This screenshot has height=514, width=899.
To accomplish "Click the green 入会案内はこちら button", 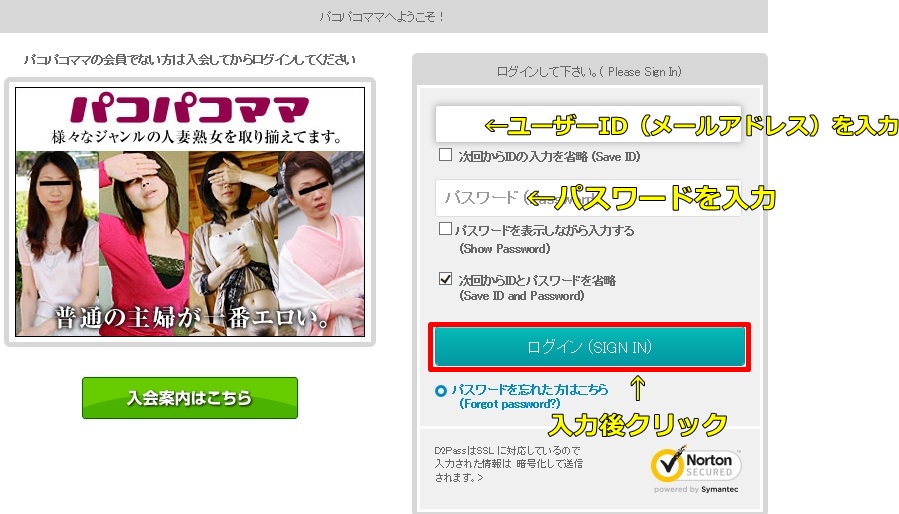I will (x=190, y=398).
